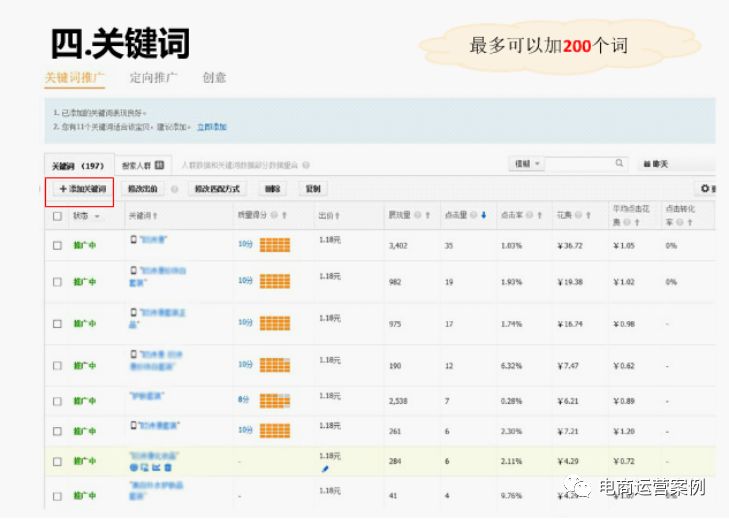
Task: Click the orange quality bar in 3,402 row
Action: (275, 245)
